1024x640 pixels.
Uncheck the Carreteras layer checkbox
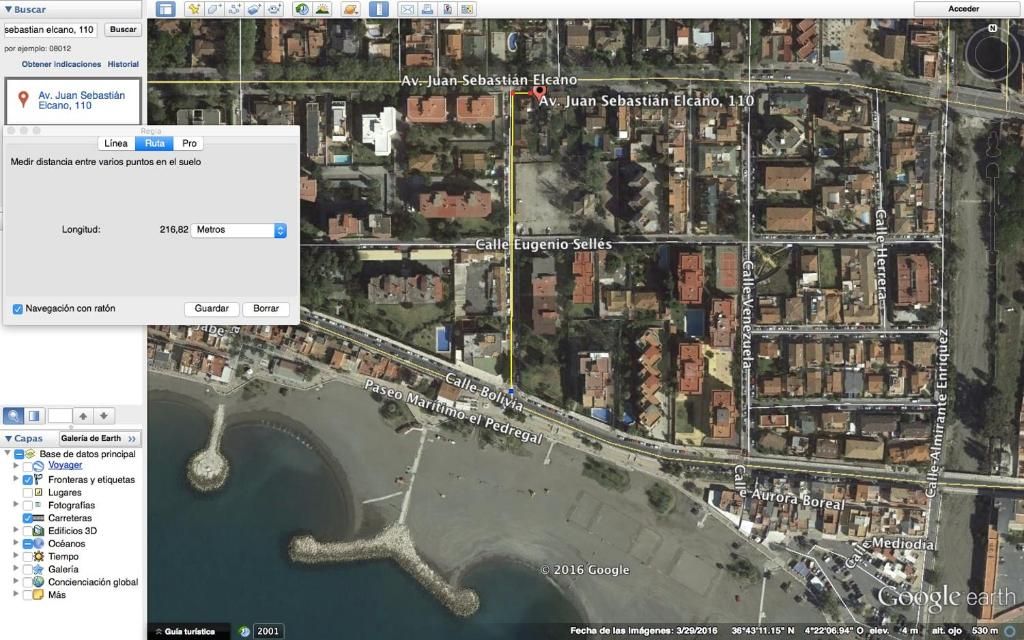point(28,518)
